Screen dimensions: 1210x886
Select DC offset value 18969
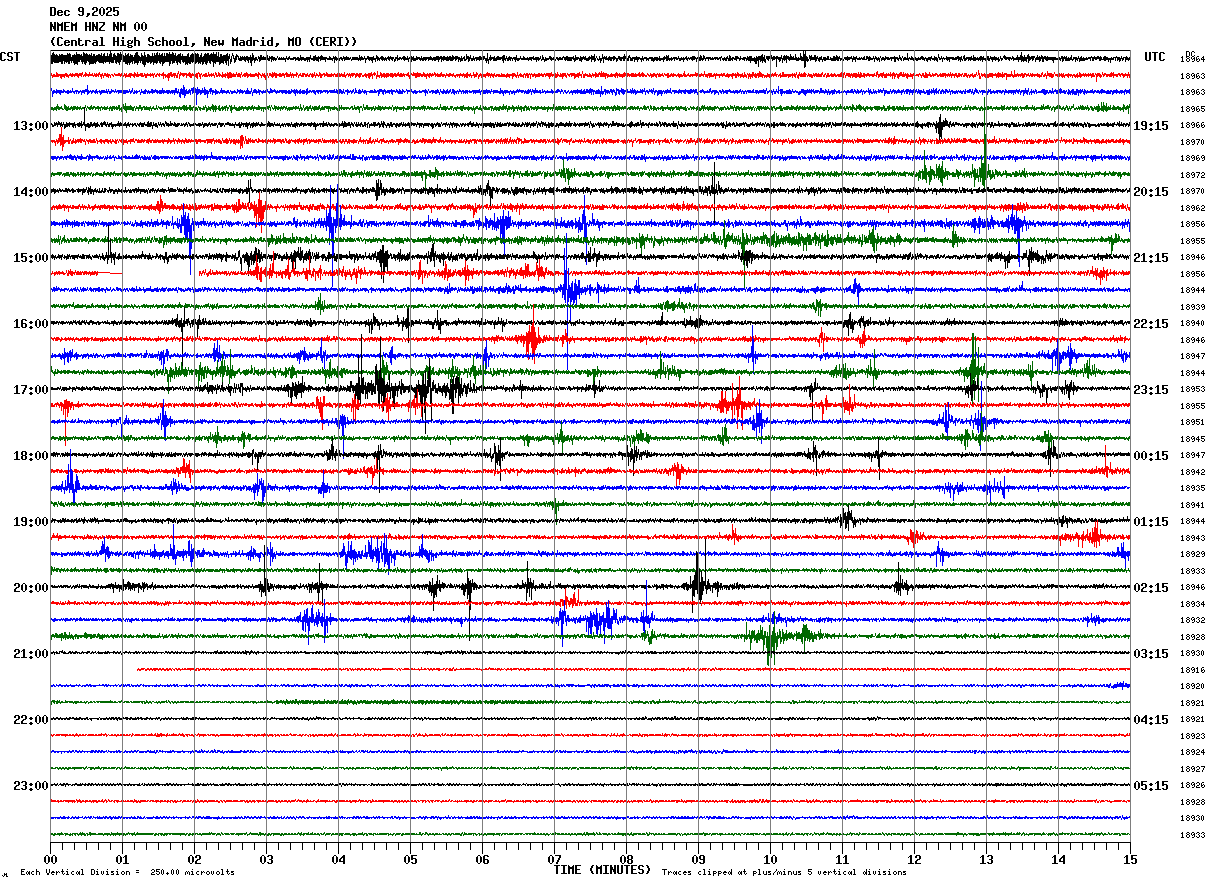[x=1192, y=159]
